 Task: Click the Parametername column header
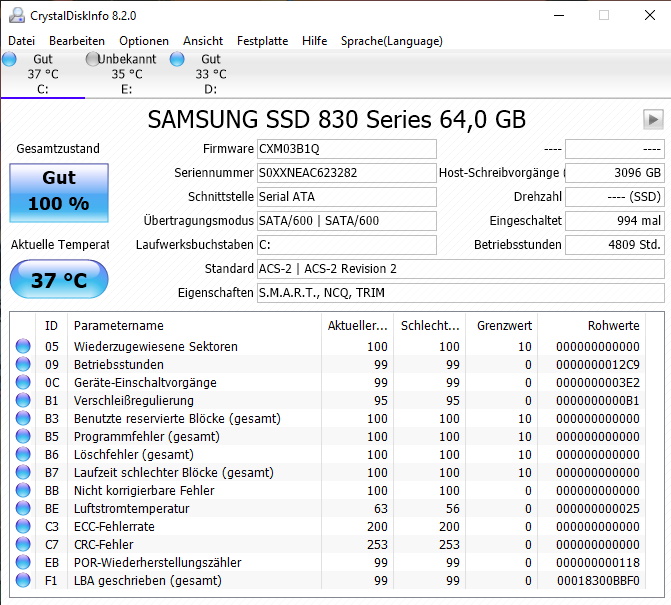[194, 326]
